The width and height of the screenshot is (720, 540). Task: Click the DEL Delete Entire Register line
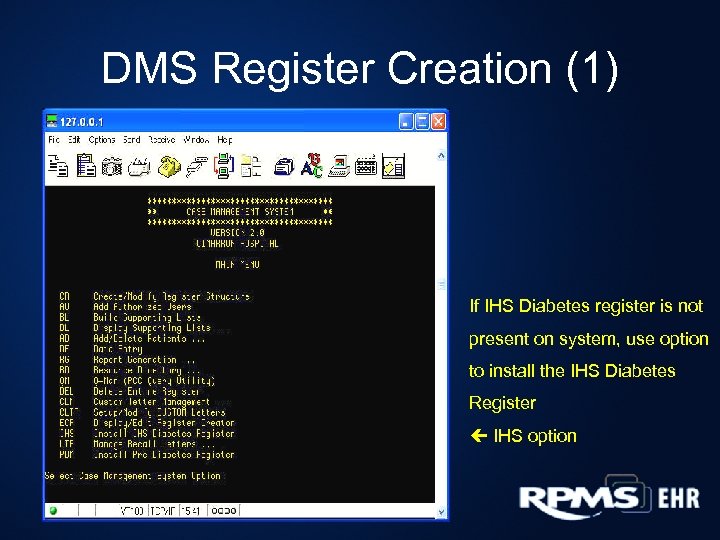click(130, 391)
